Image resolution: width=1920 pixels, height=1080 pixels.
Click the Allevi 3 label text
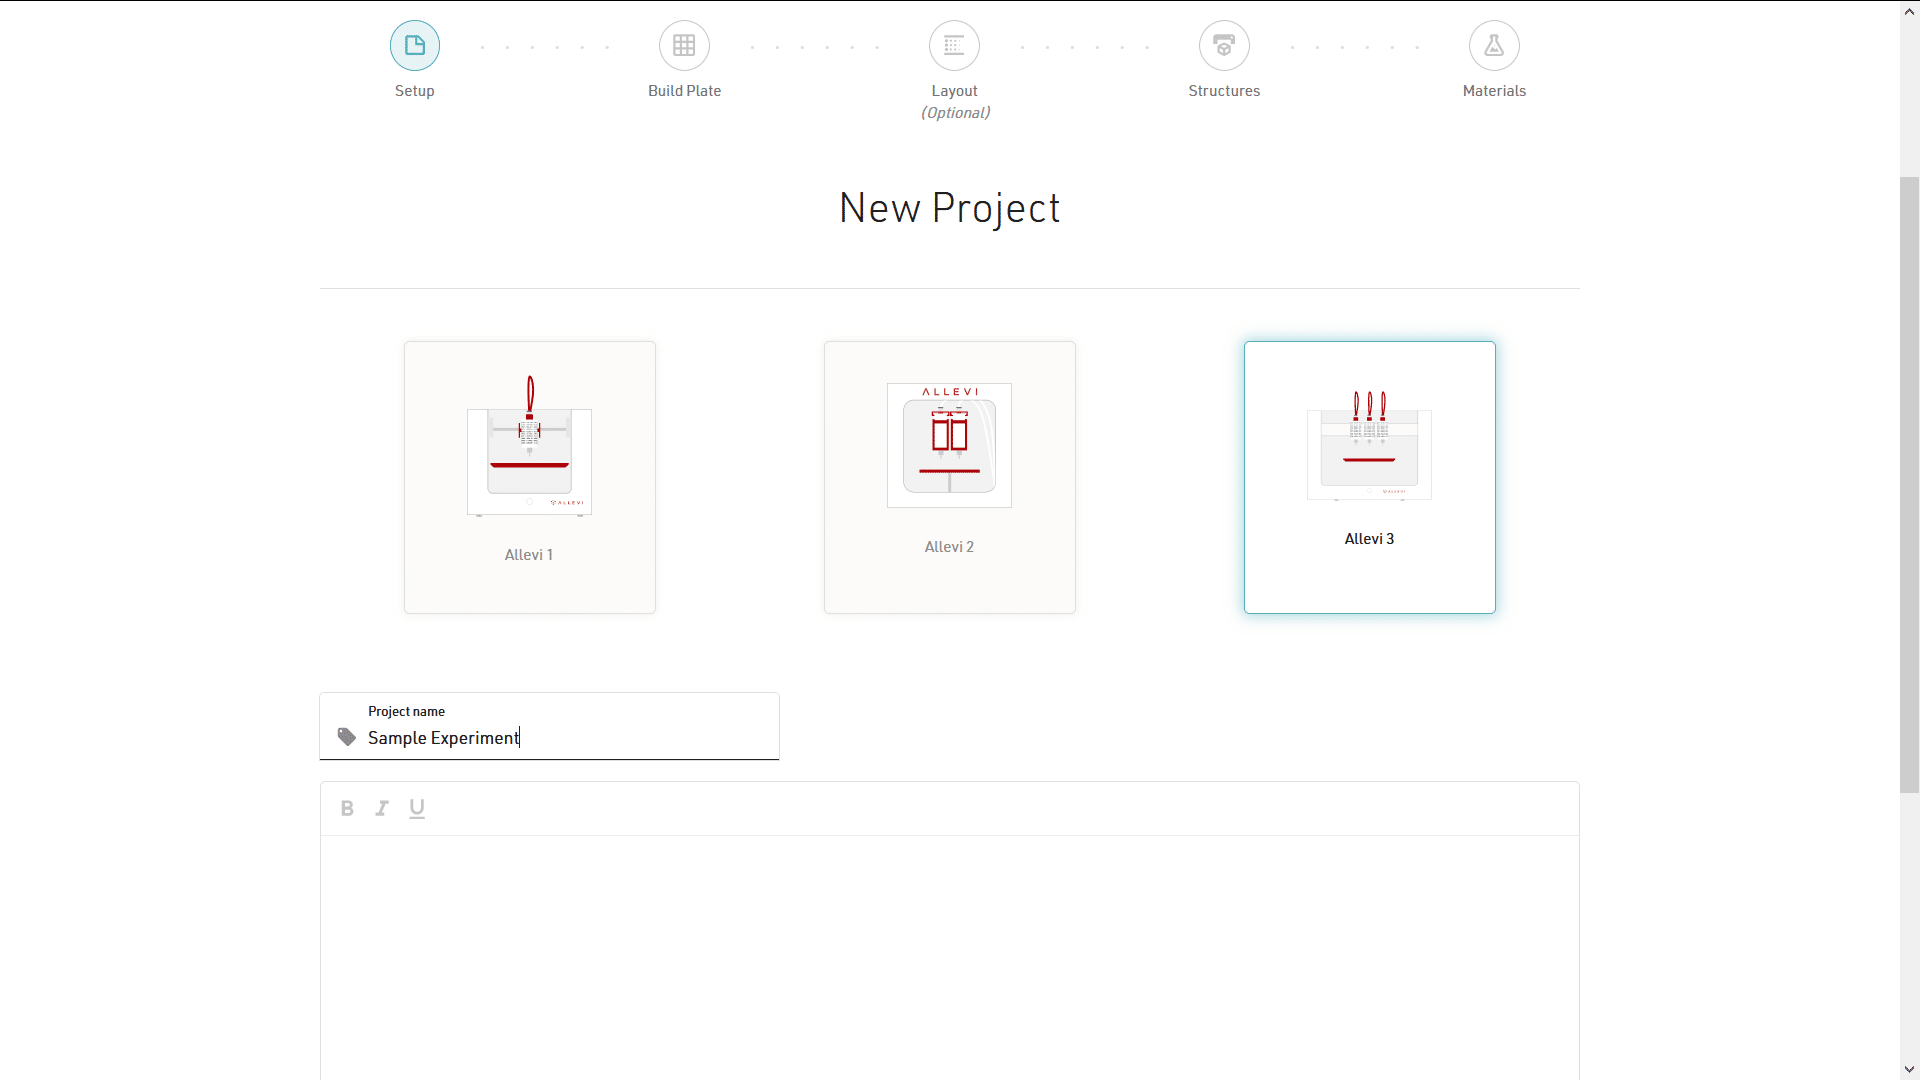pos(1369,539)
